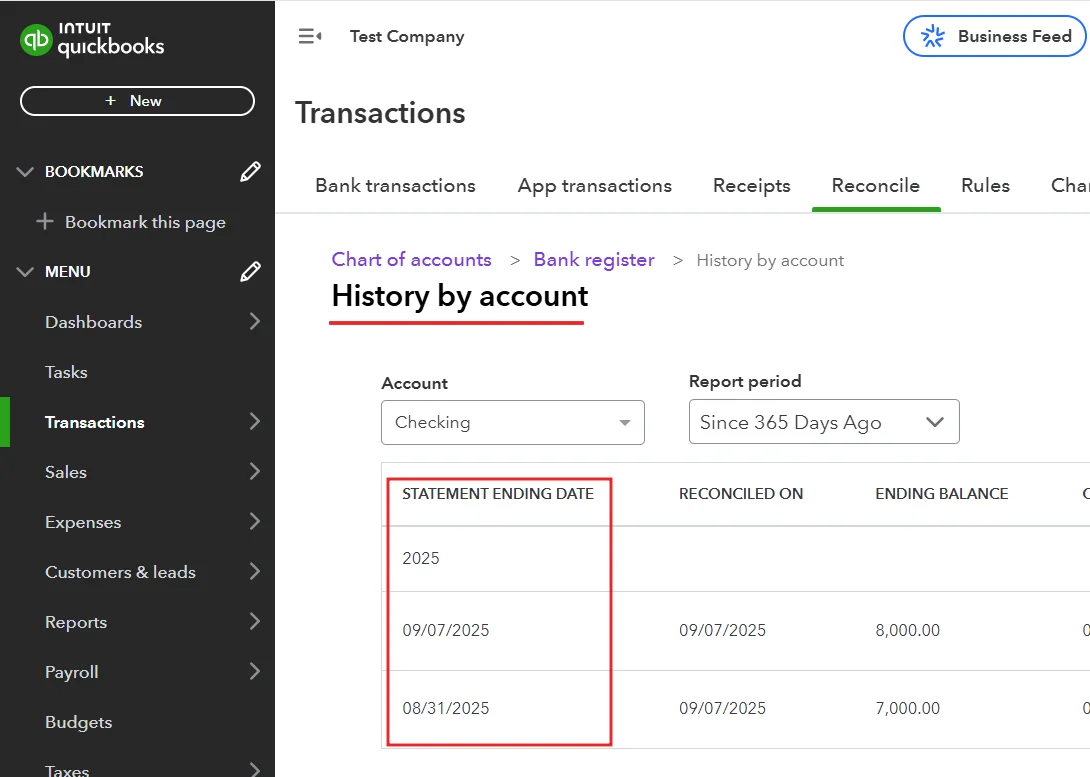The height and width of the screenshot is (777, 1090).
Task: Click the plus icon beside Bookmark this page
Action: [45, 222]
